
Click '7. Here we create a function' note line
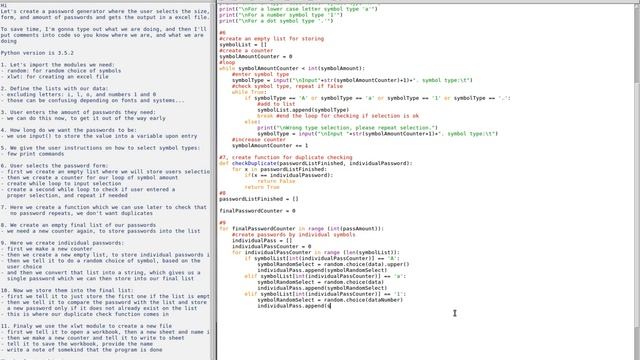click(x=104, y=207)
